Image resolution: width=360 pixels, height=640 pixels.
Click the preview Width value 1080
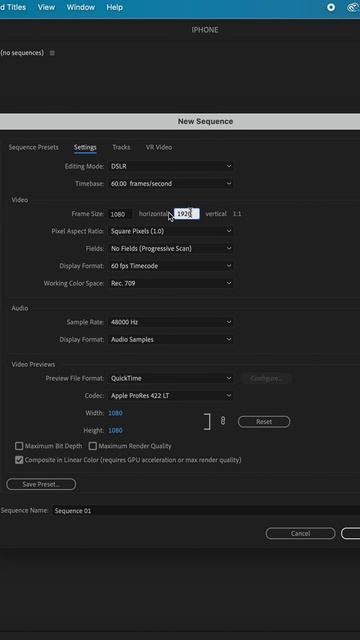tap(116, 413)
